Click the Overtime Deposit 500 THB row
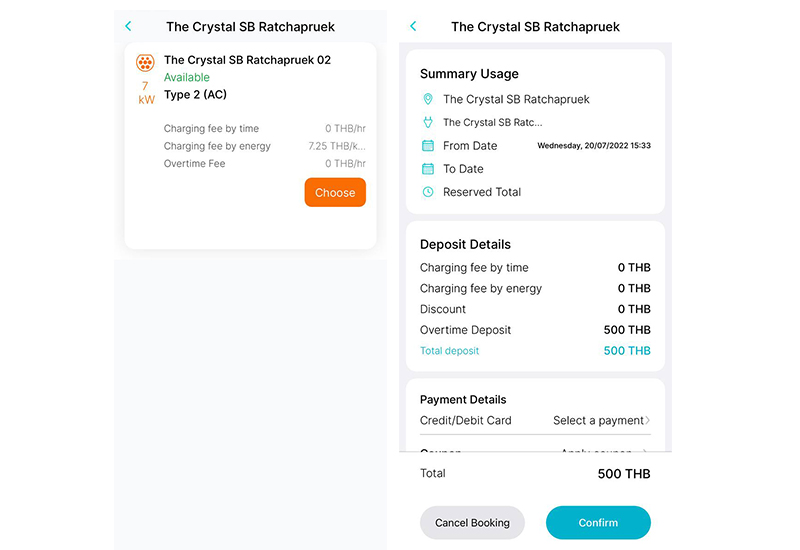This screenshot has height=550, width=800. click(x=535, y=330)
